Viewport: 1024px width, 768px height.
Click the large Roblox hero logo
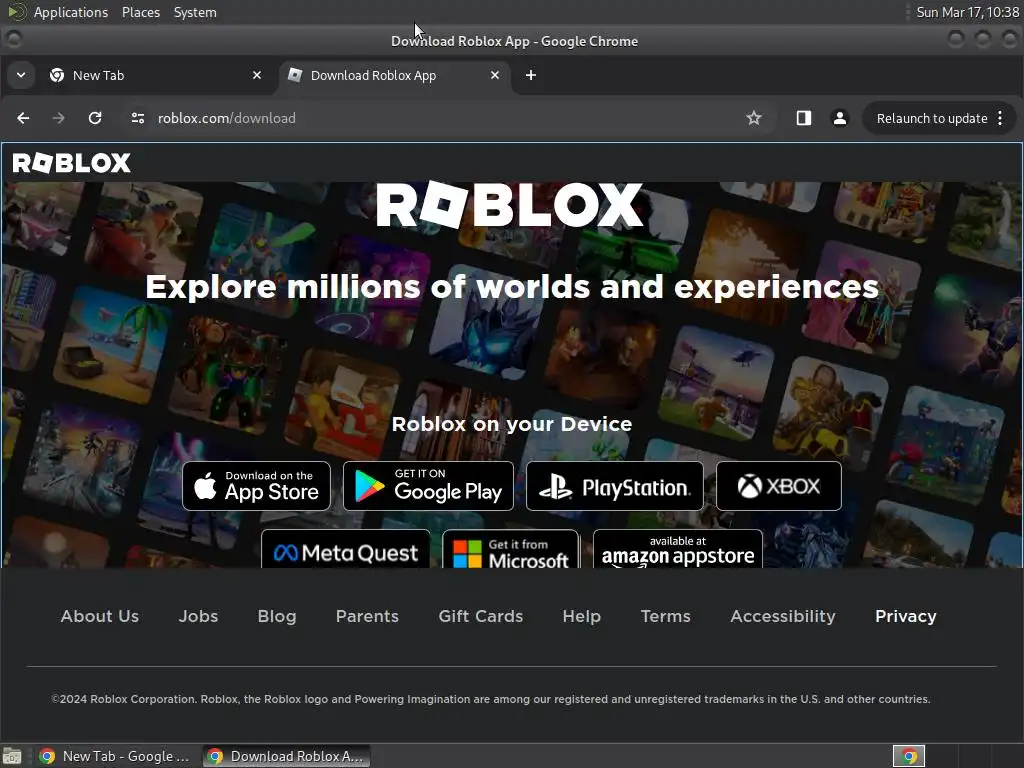510,205
